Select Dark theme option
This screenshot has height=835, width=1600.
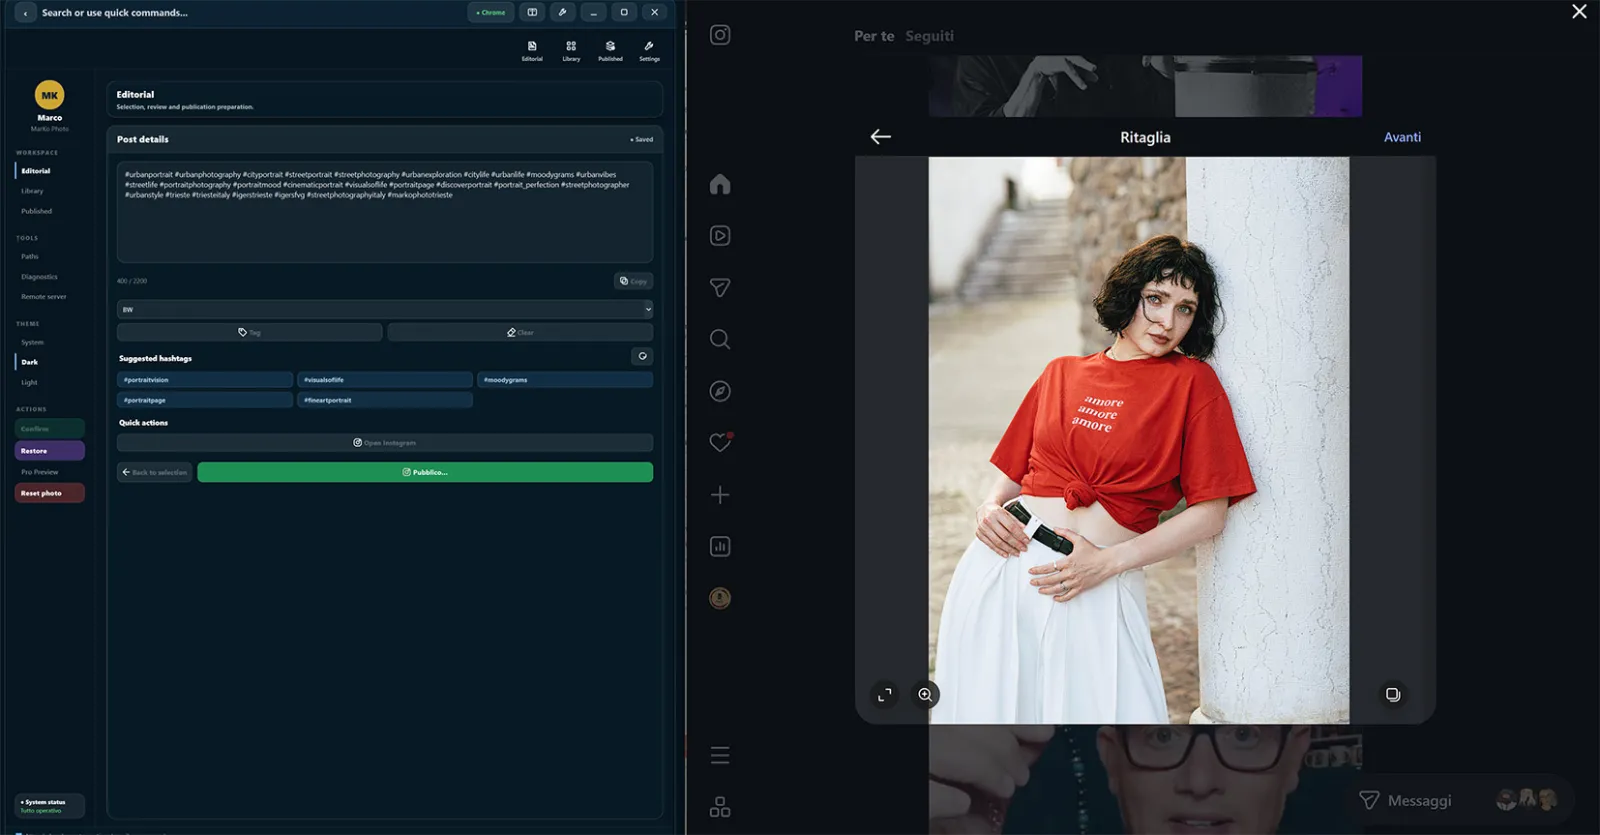30,362
